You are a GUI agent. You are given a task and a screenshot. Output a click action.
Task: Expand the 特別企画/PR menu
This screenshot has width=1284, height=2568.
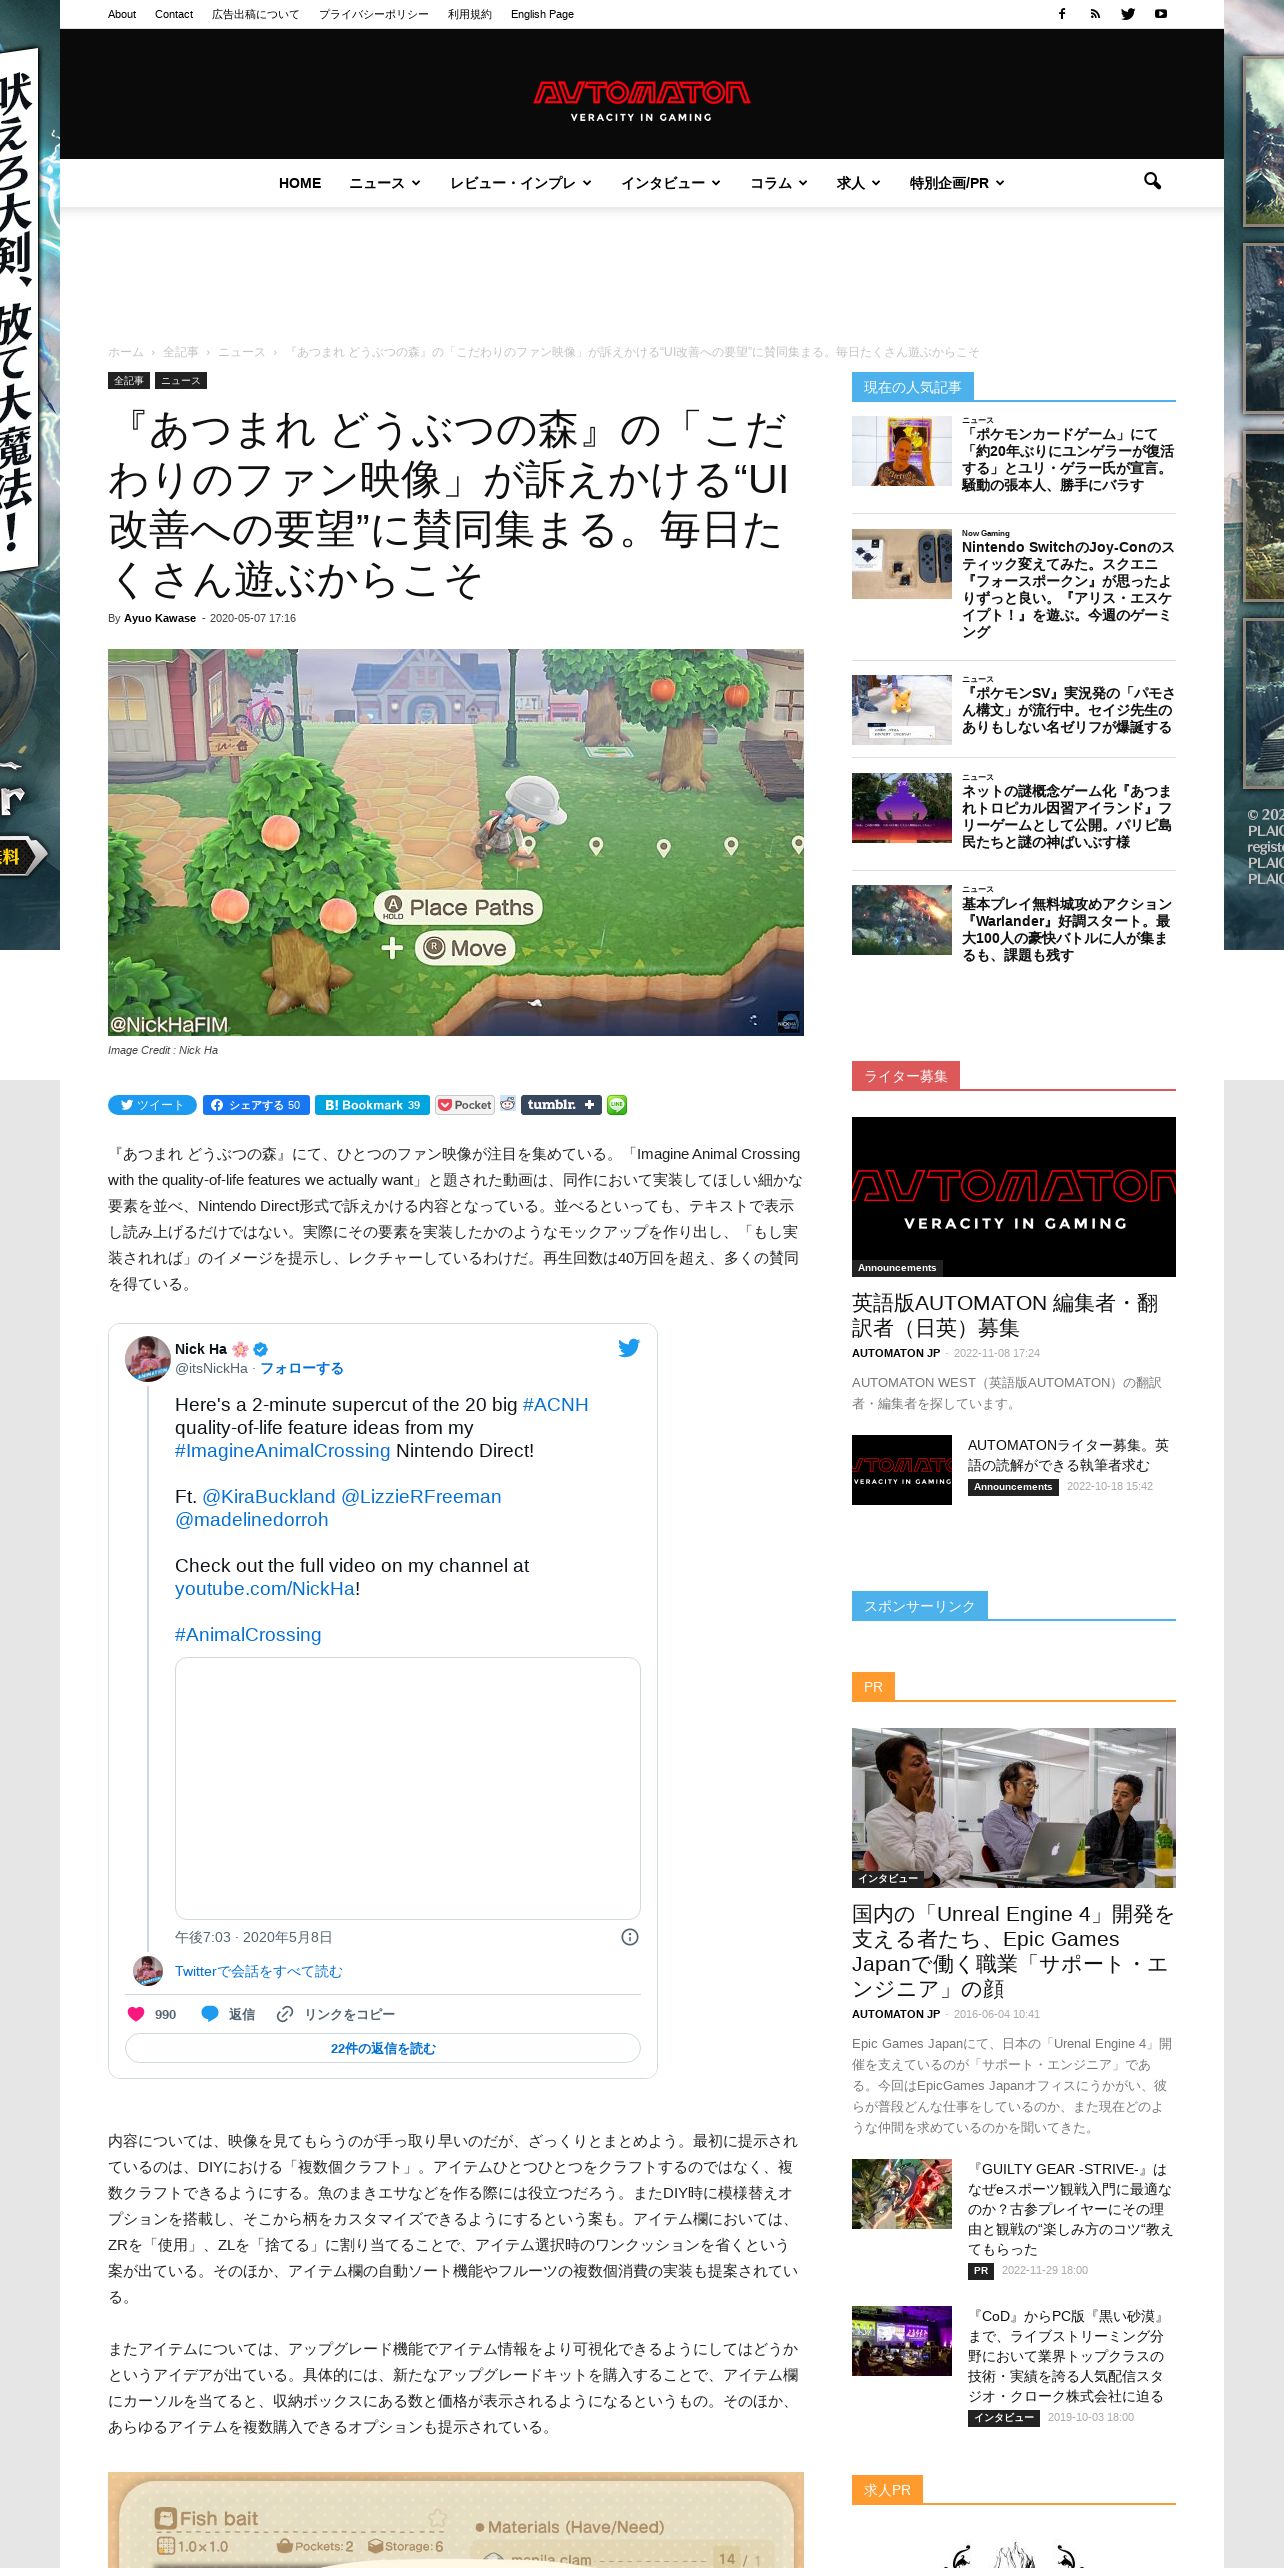tap(956, 183)
